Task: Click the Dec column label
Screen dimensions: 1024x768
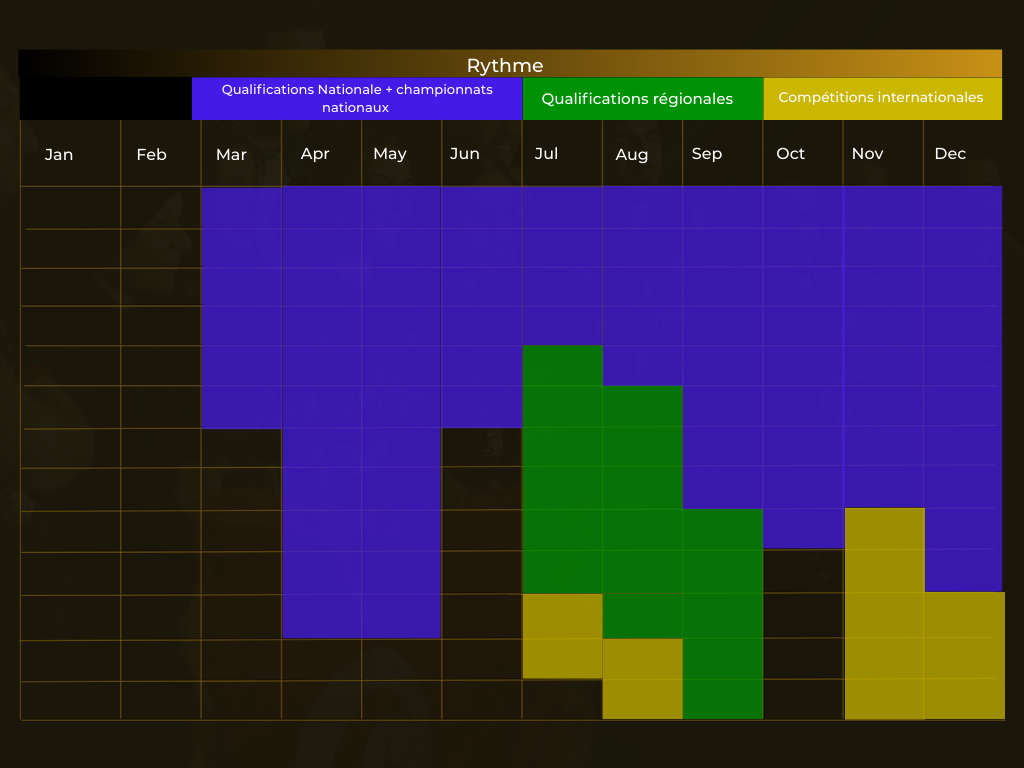Action: (x=950, y=154)
